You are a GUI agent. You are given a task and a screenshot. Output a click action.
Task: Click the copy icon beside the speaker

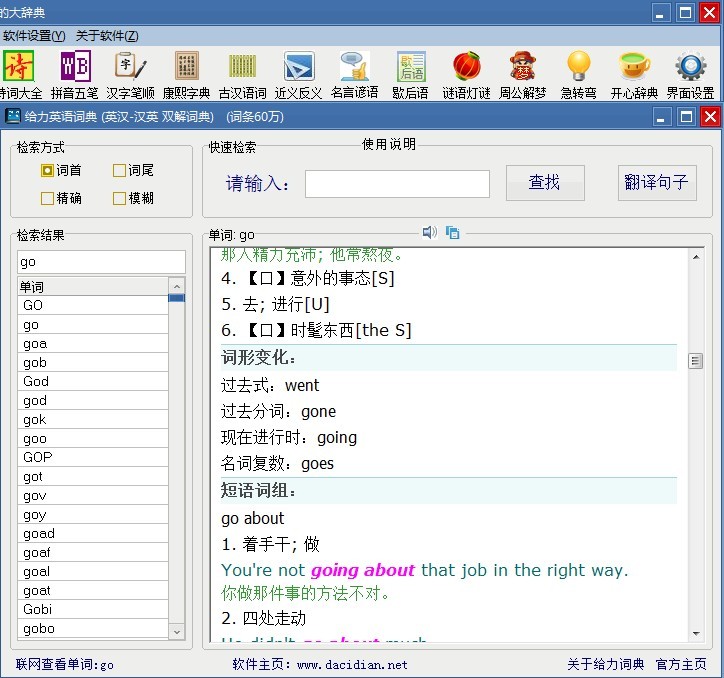[453, 233]
